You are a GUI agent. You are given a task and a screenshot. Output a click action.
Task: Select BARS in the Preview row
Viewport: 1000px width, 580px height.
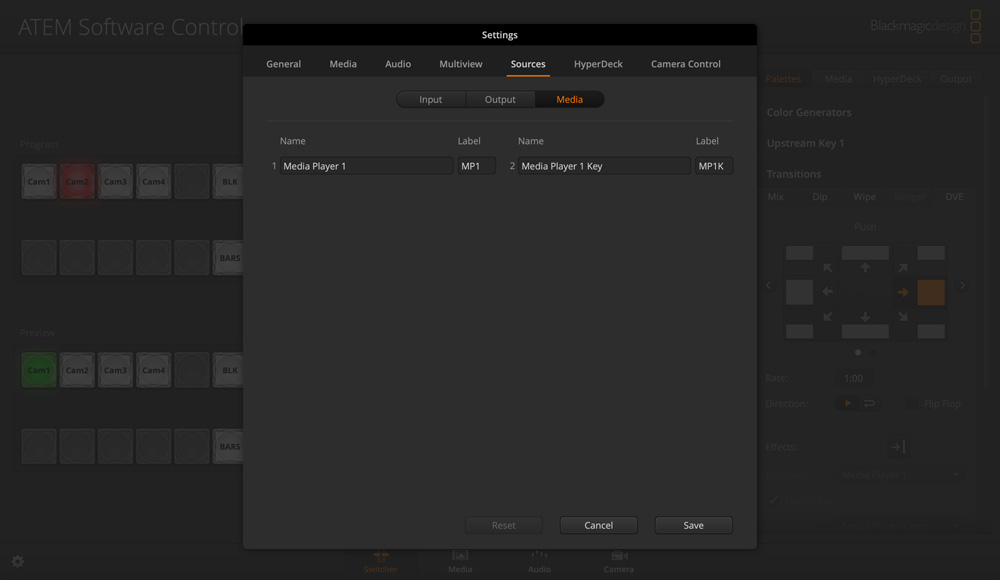(x=228, y=447)
